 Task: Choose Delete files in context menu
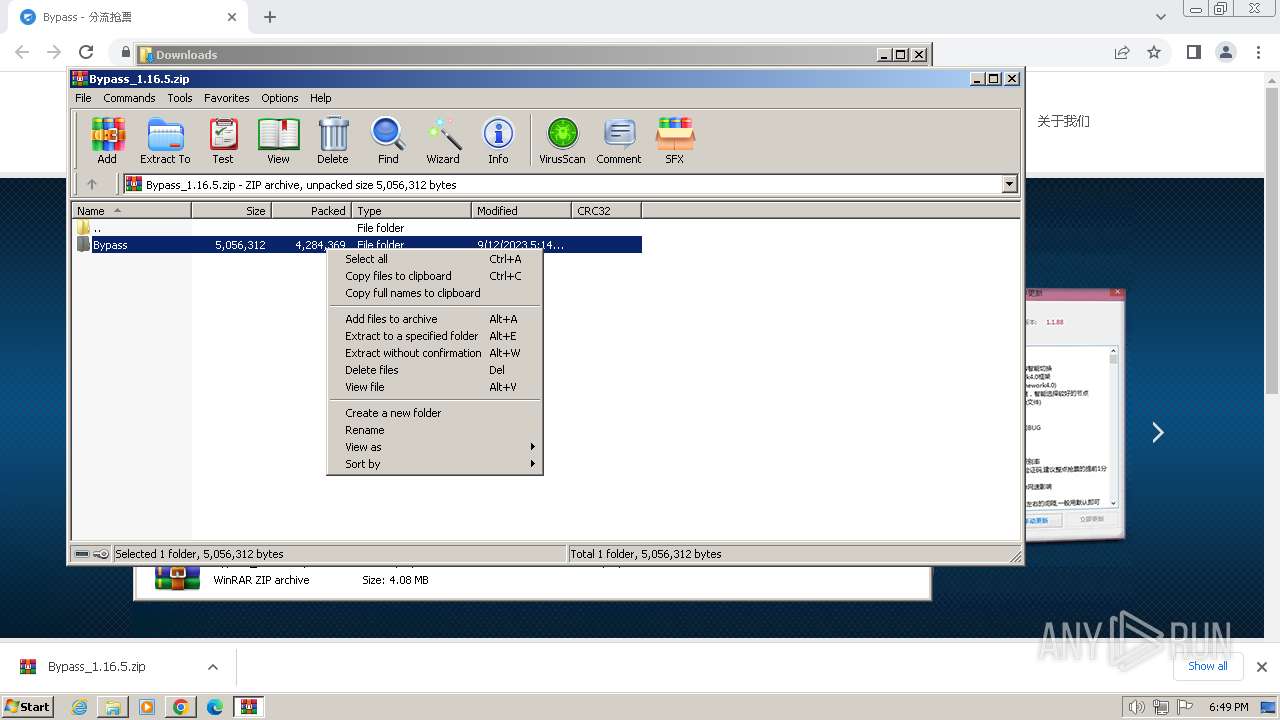pyautogui.click(x=435, y=370)
